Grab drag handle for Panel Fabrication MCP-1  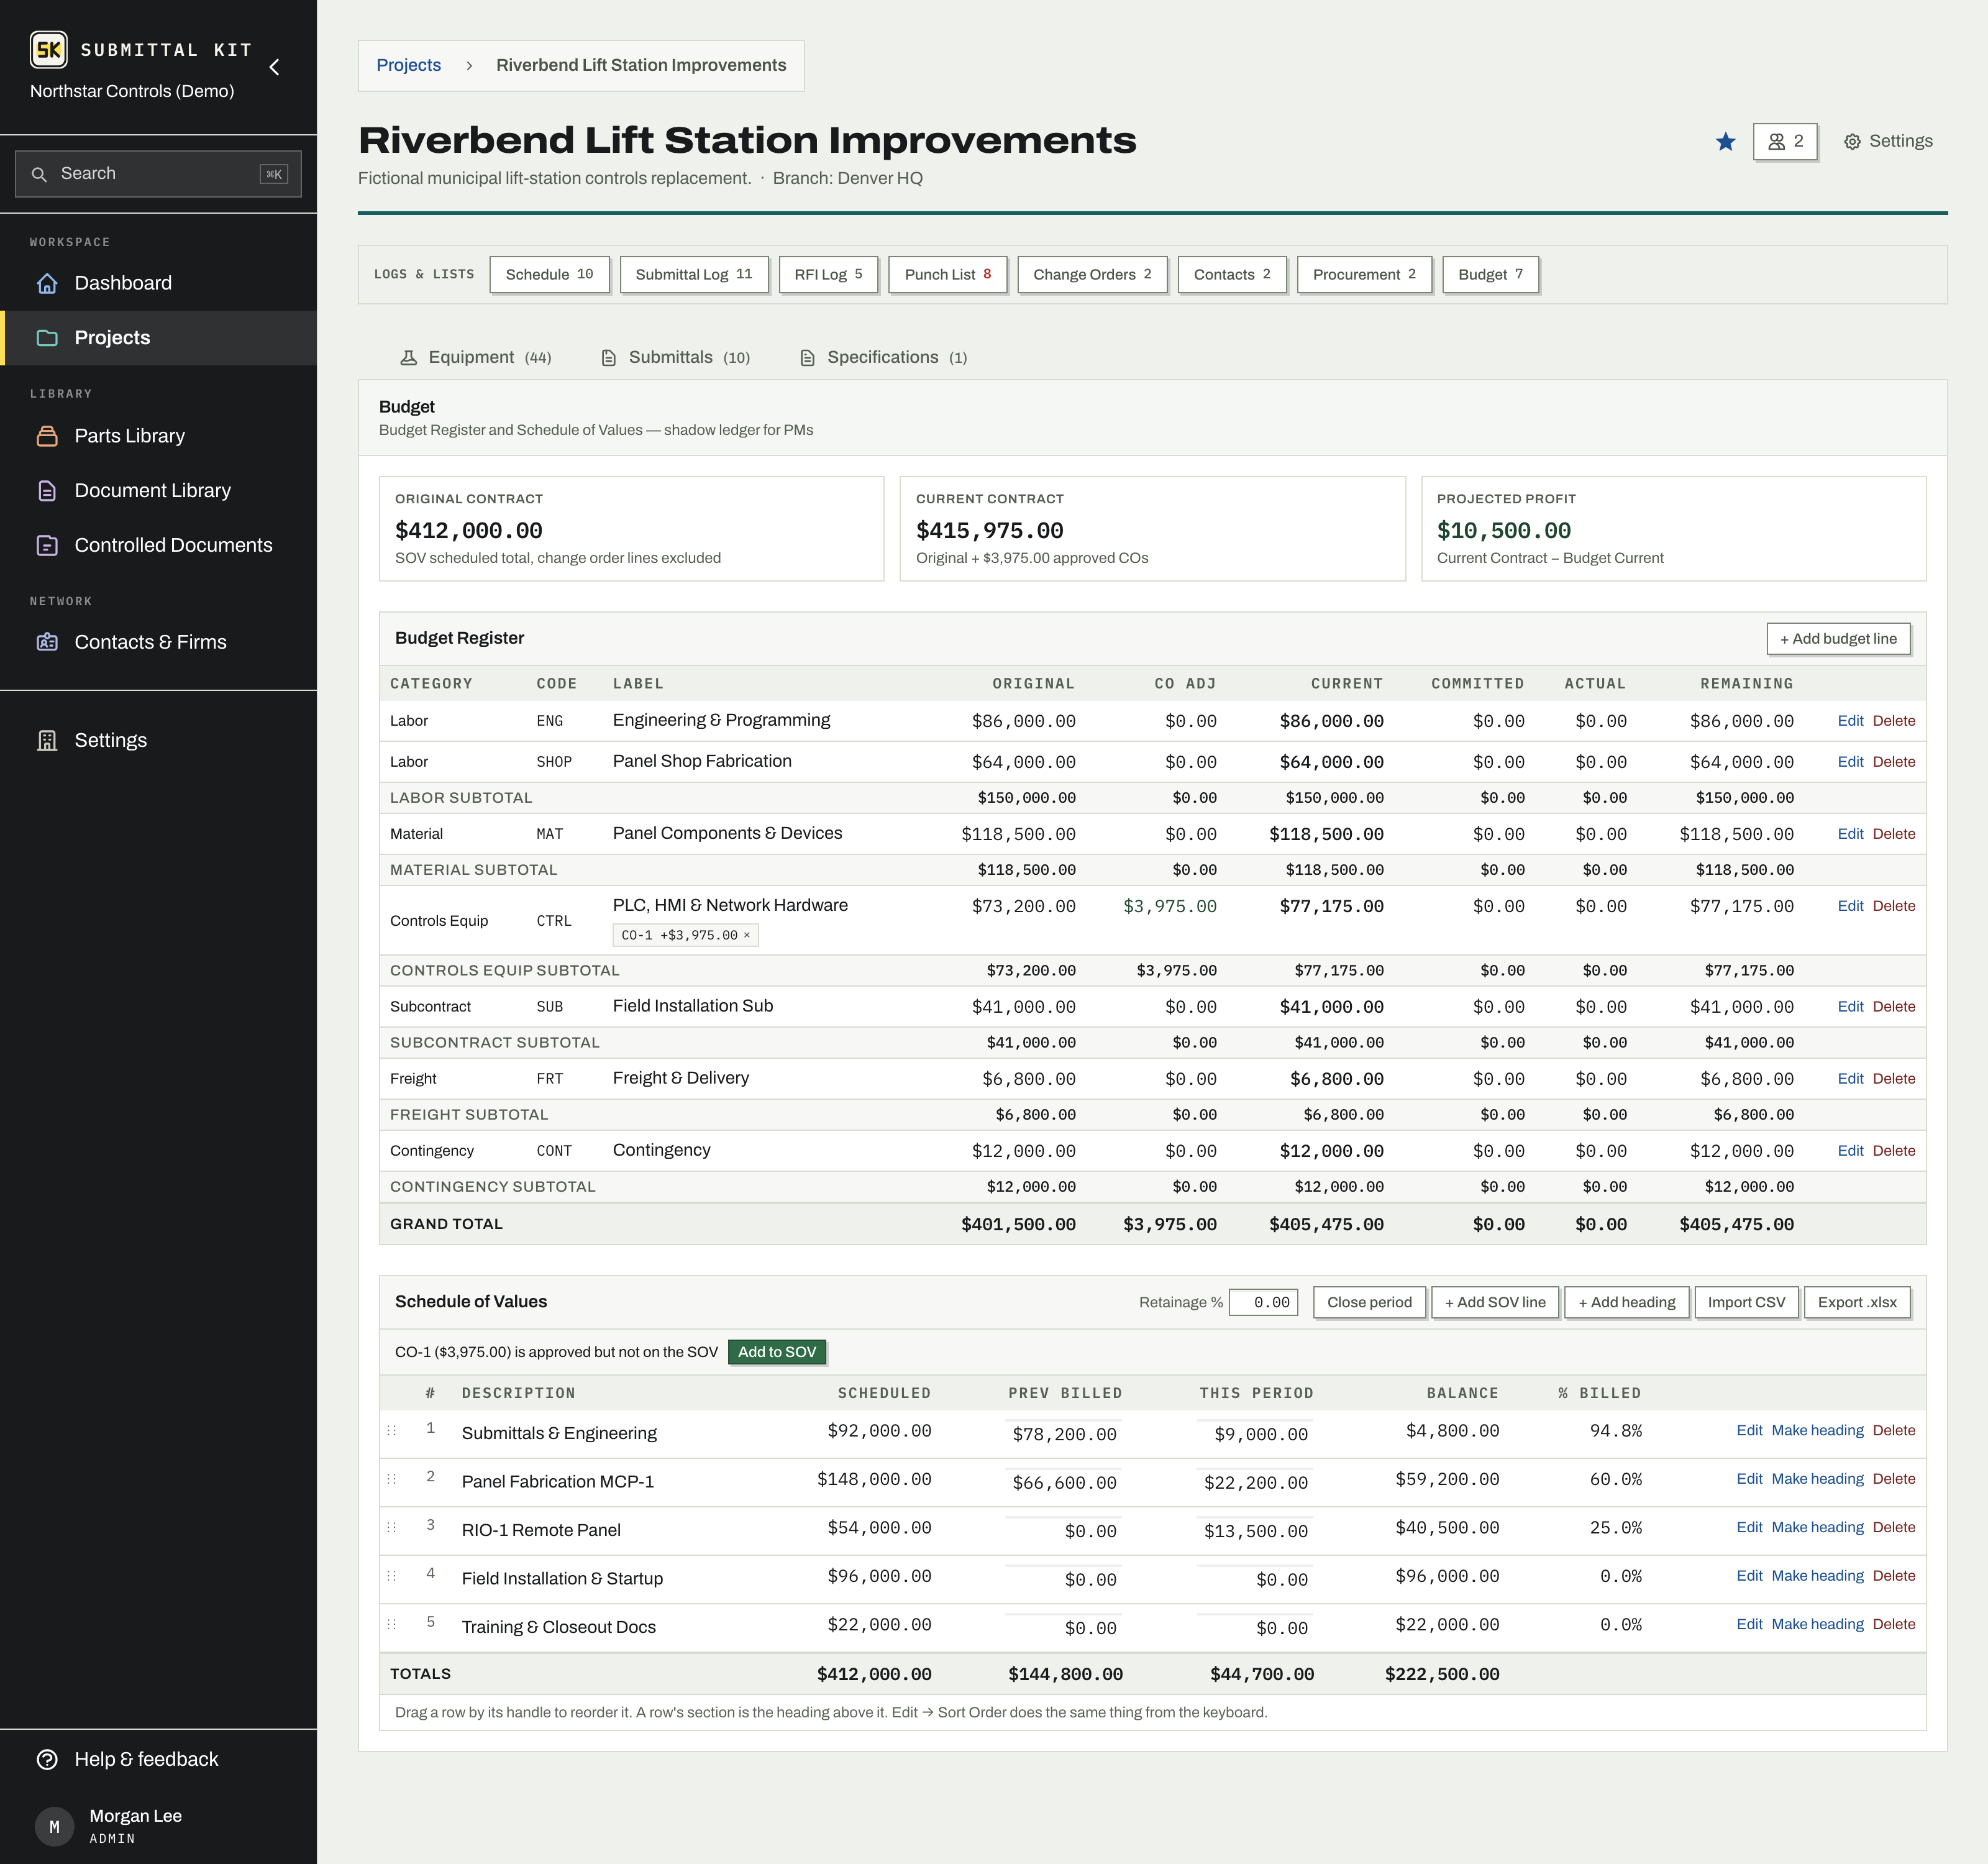pyautogui.click(x=391, y=1479)
